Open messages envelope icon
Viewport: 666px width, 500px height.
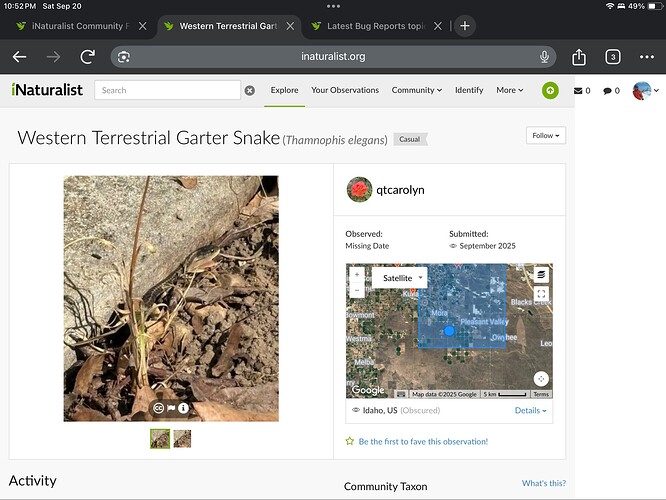pyautogui.click(x=582, y=90)
